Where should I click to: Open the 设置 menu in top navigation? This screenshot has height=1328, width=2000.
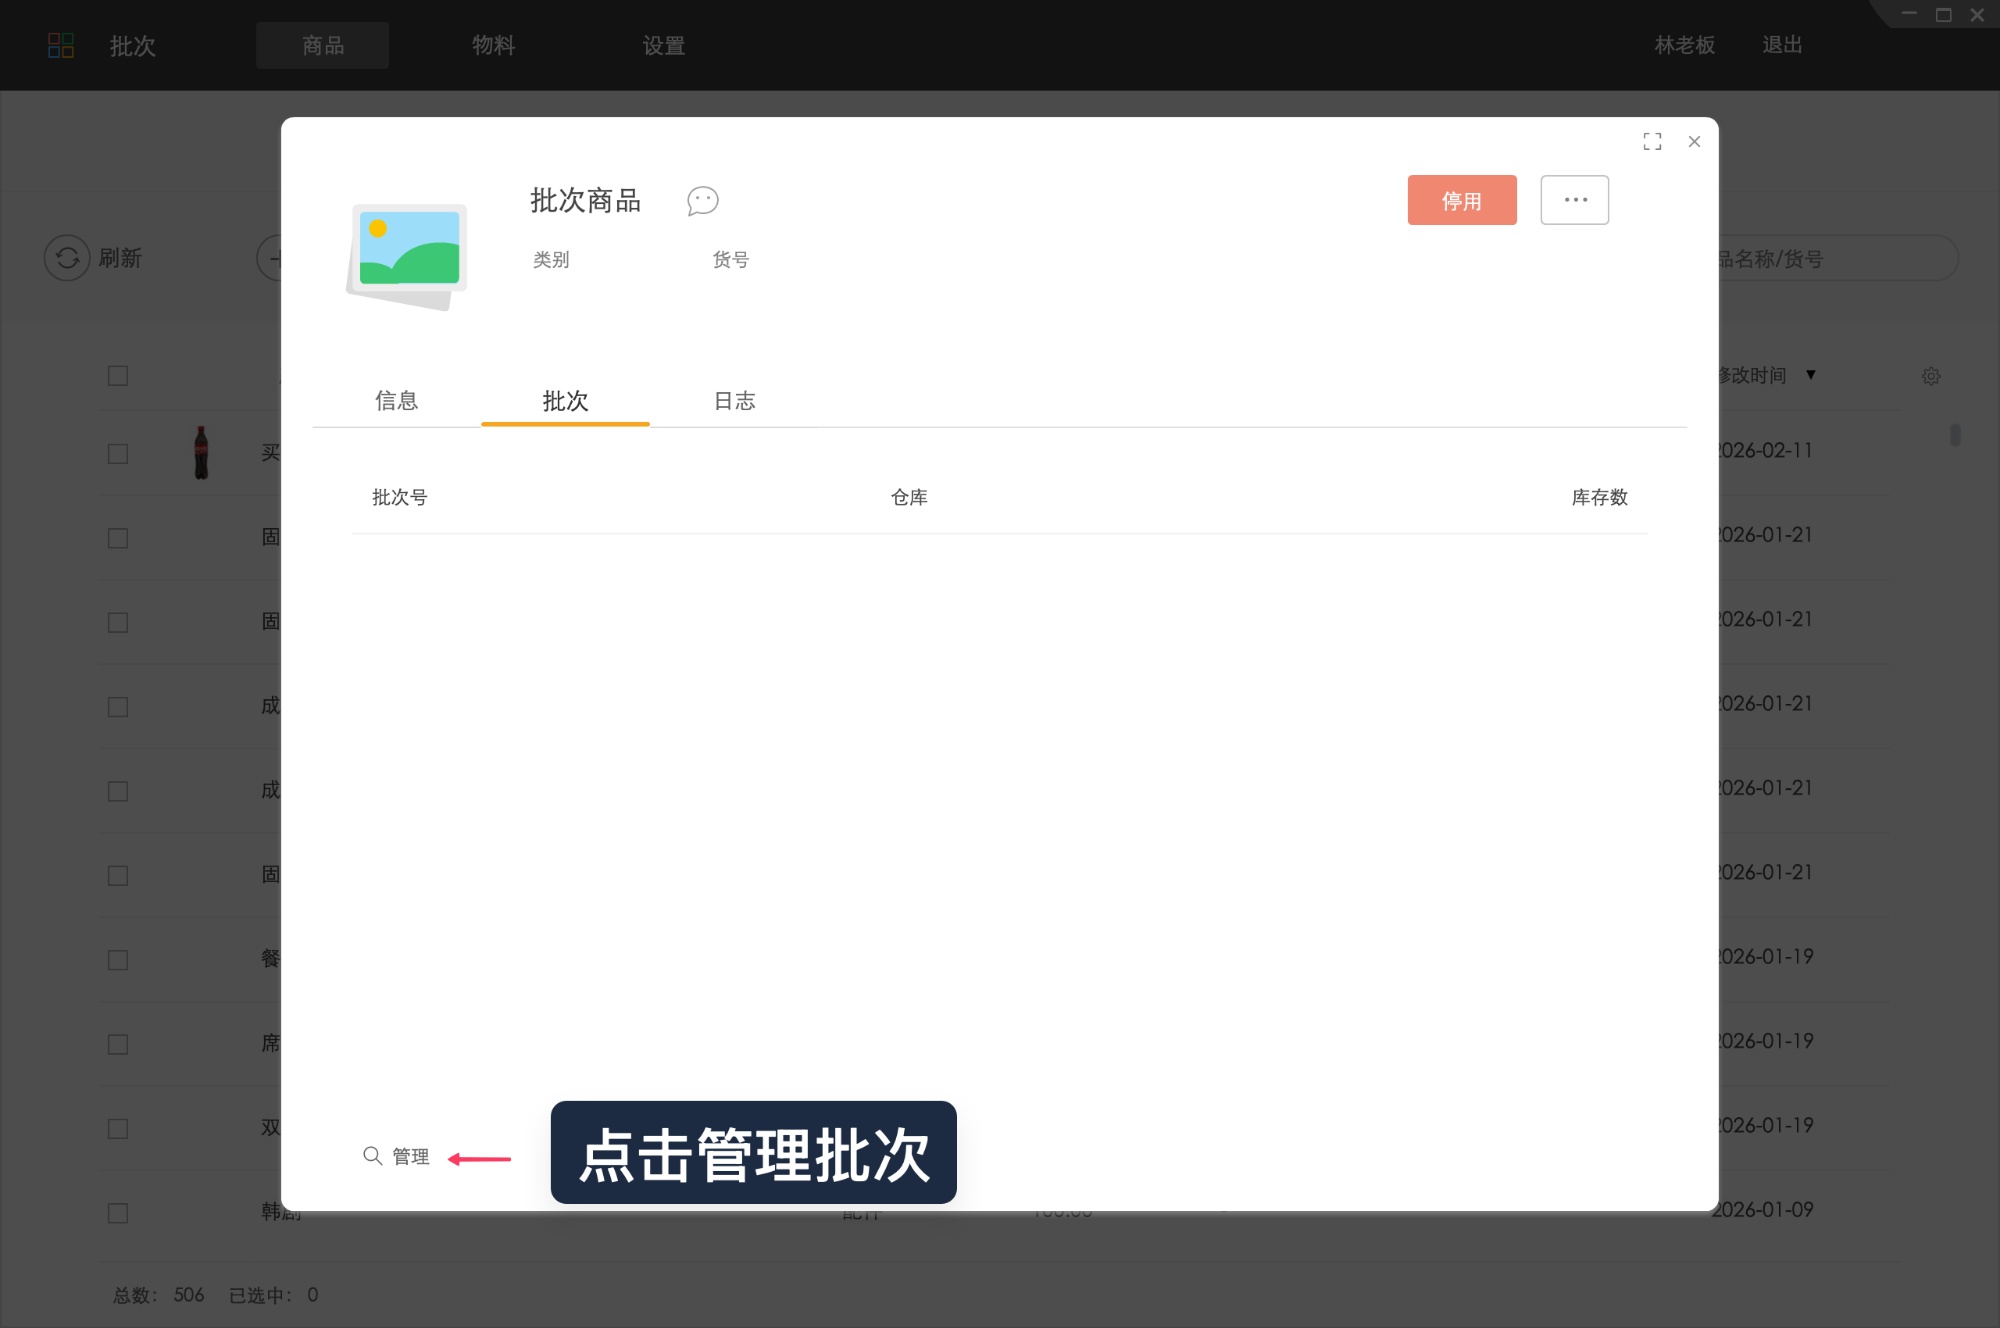click(x=662, y=45)
